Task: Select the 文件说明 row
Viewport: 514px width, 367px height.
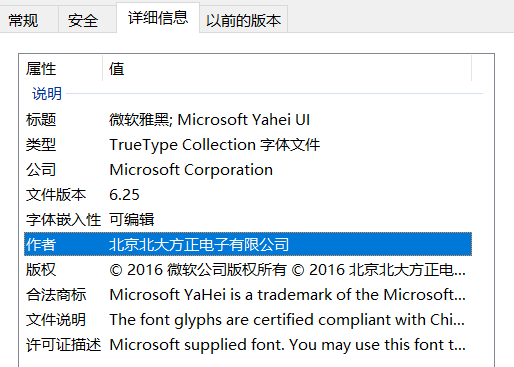Action: (248, 320)
